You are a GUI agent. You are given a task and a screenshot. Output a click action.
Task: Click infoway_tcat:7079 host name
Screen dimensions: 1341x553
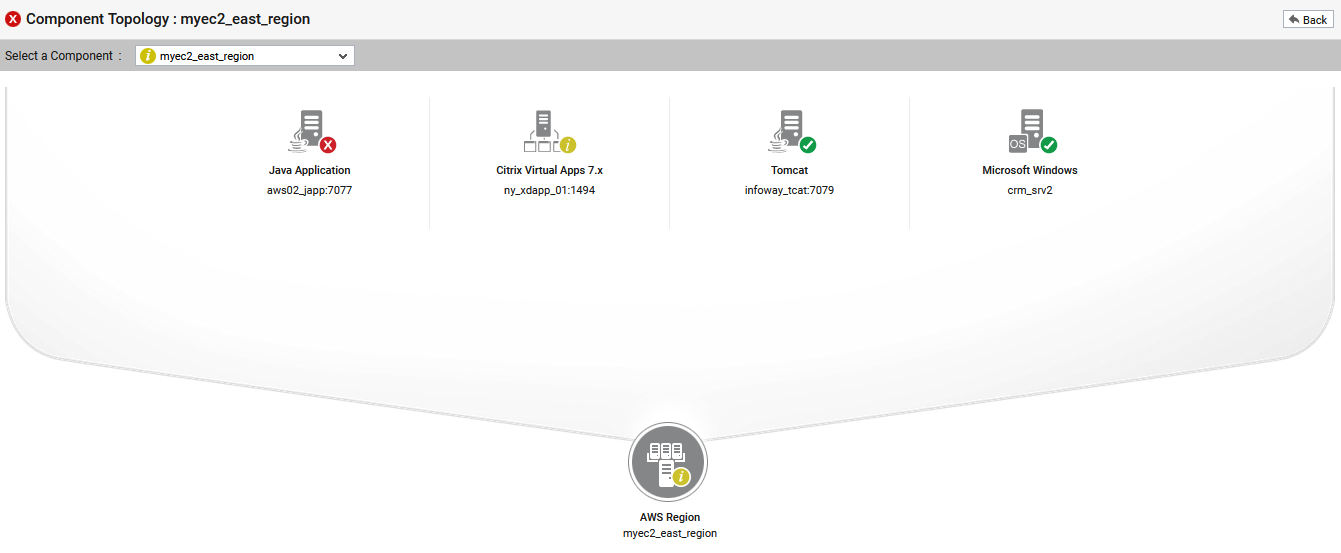[x=790, y=190]
